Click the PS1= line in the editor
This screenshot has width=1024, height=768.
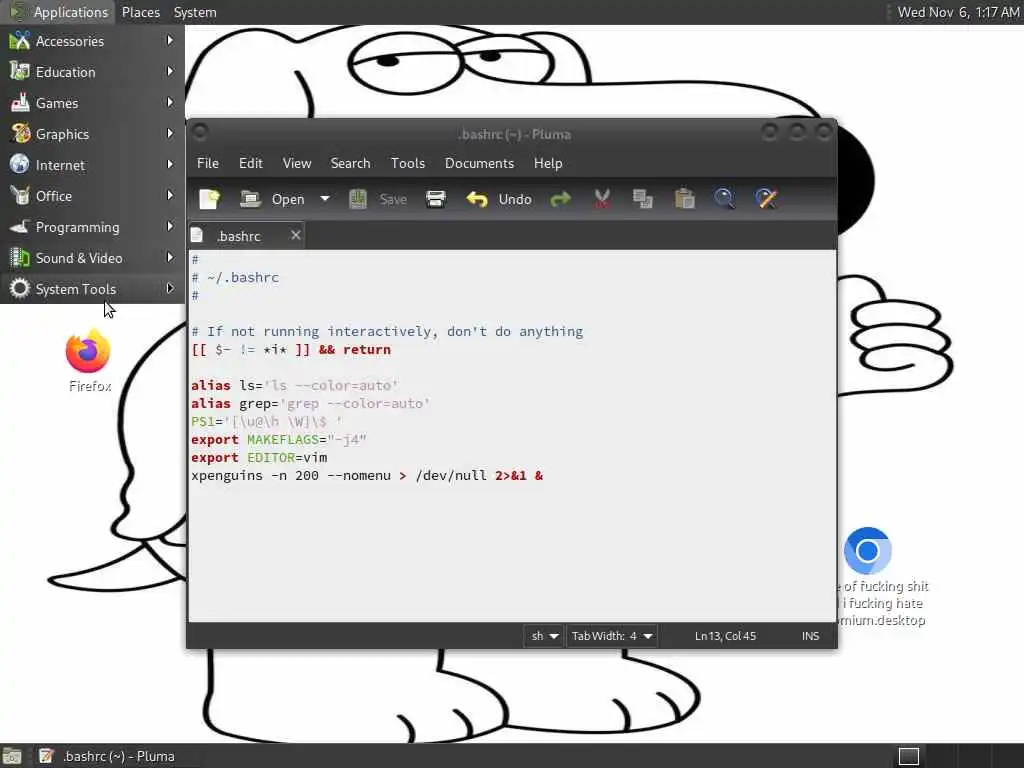266,422
